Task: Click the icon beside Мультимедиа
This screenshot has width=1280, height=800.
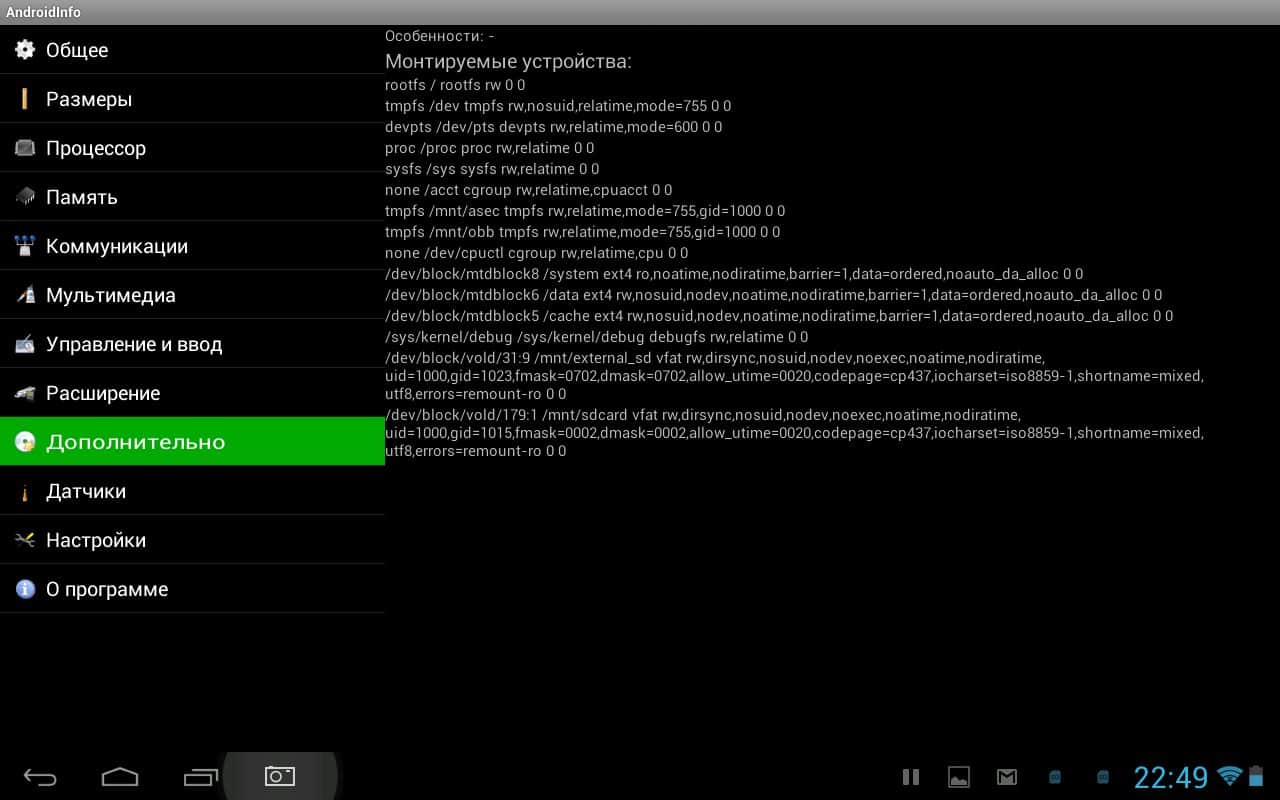Action: point(25,295)
